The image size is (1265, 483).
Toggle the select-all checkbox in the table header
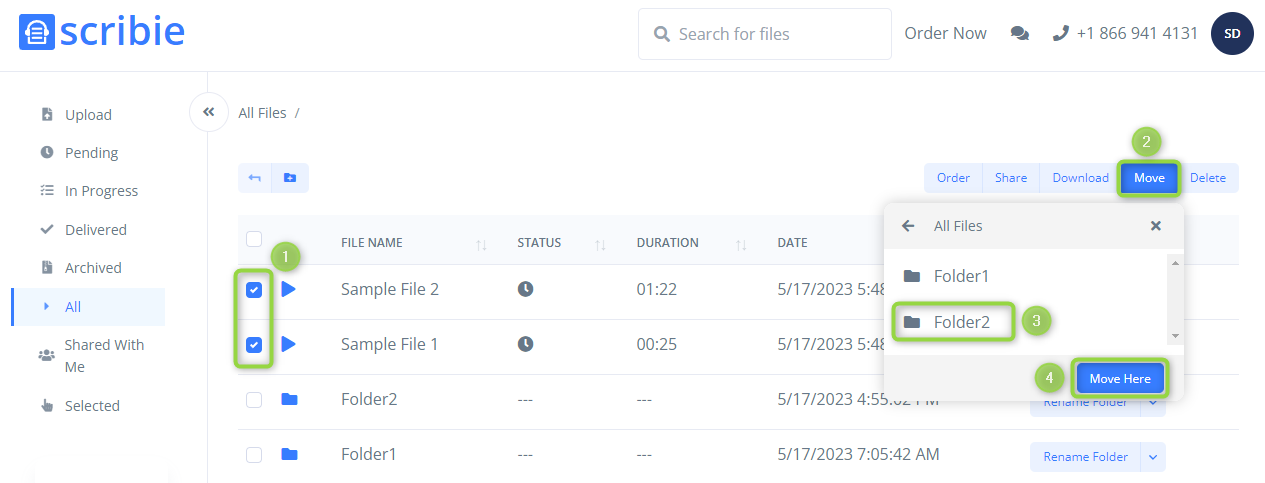click(x=254, y=239)
